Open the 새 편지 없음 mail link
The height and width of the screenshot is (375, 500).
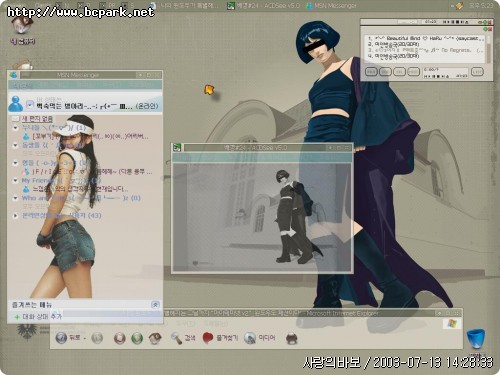(x=37, y=119)
